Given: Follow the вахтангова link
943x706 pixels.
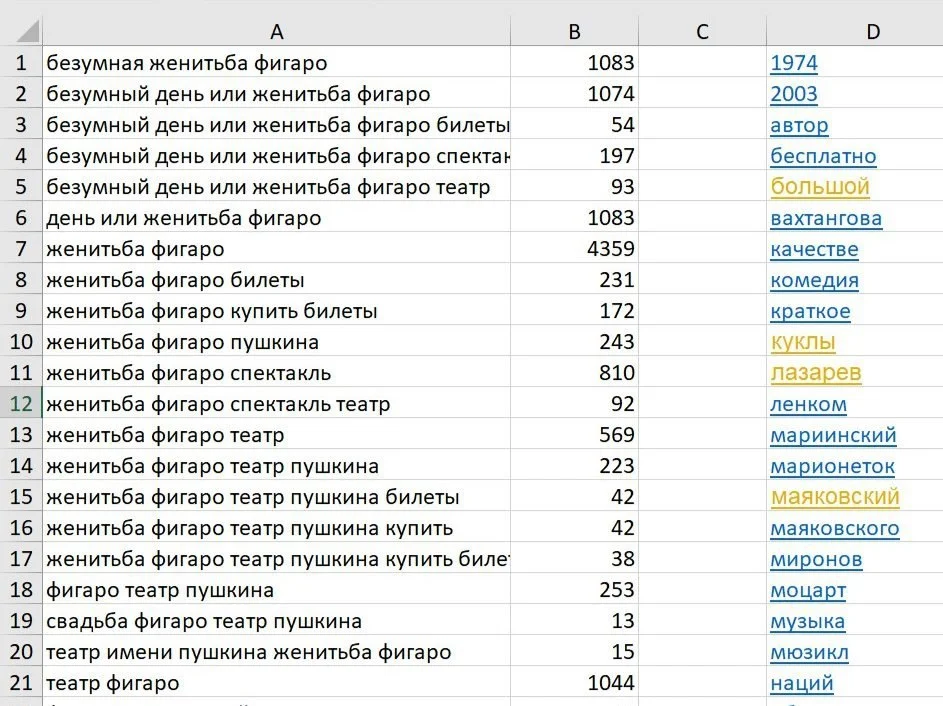Looking at the screenshot, I should (826, 218).
